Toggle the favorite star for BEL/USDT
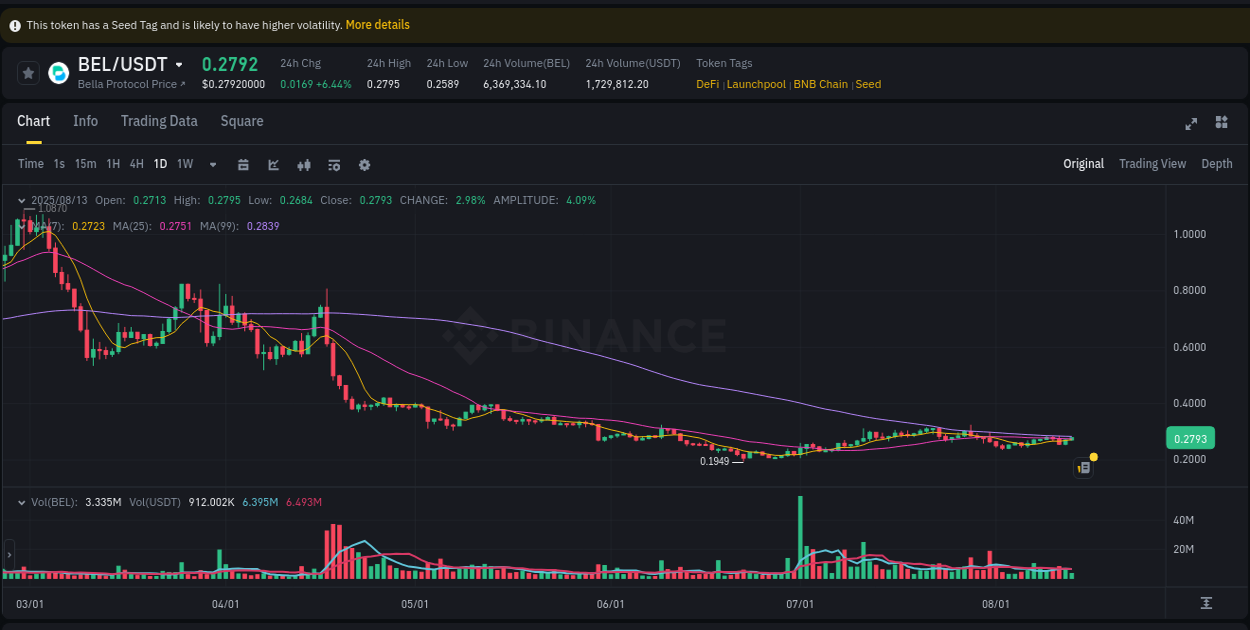 pyautogui.click(x=27, y=72)
